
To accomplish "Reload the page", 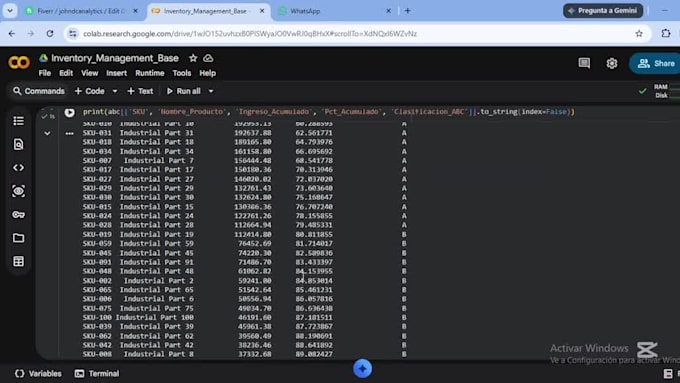I will [x=50, y=33].
